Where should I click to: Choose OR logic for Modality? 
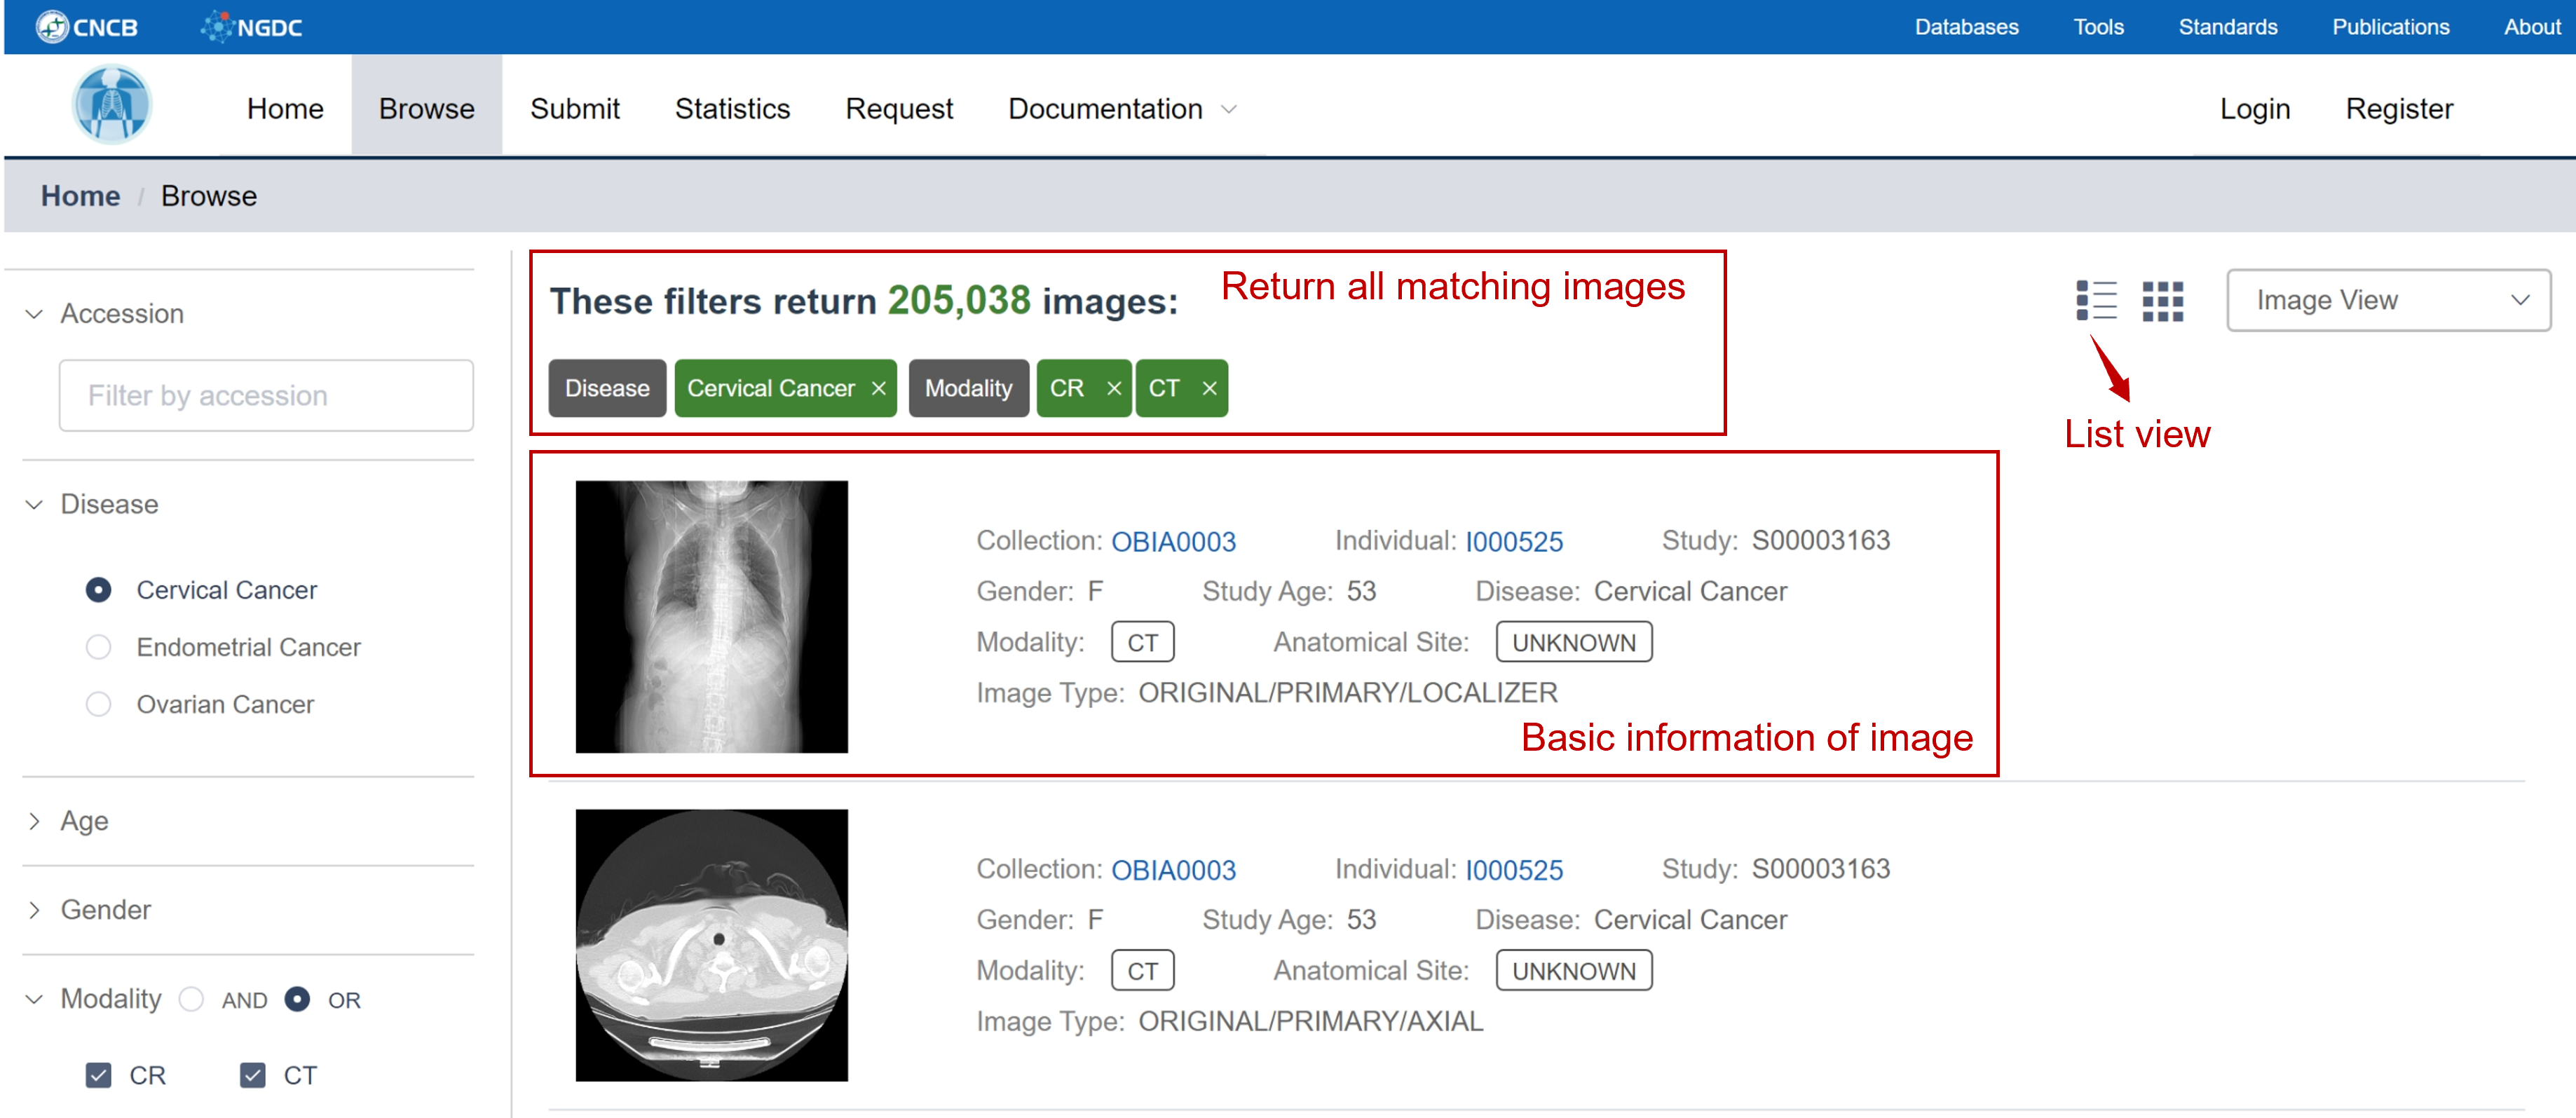pyautogui.click(x=297, y=999)
